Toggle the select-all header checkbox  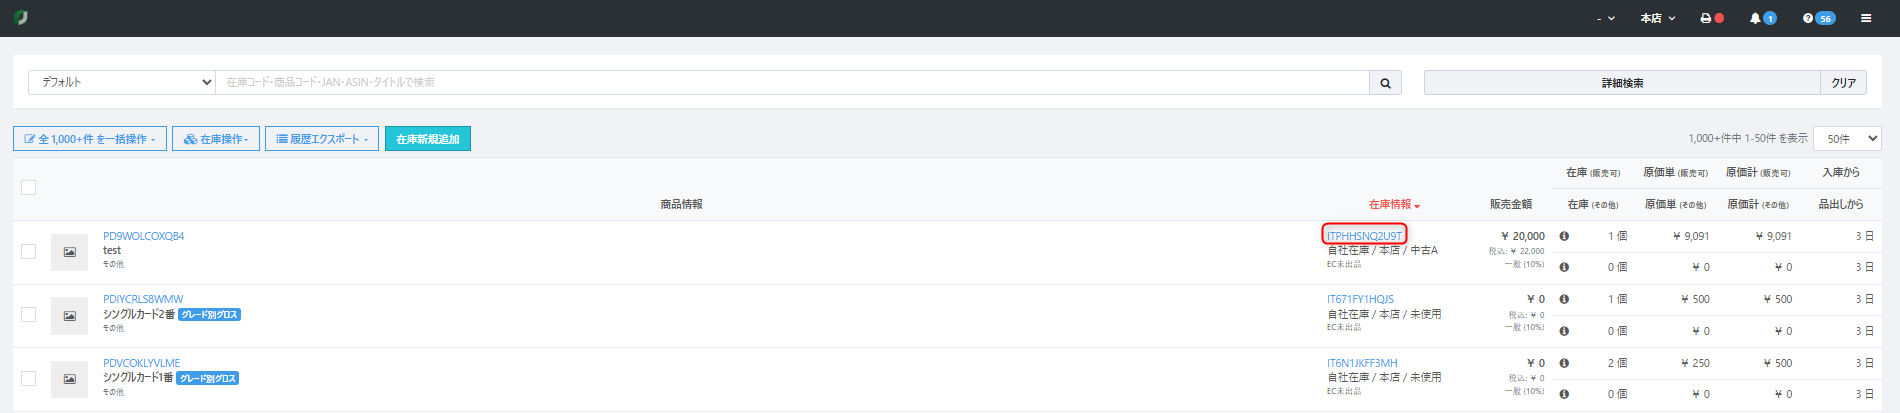tap(29, 188)
